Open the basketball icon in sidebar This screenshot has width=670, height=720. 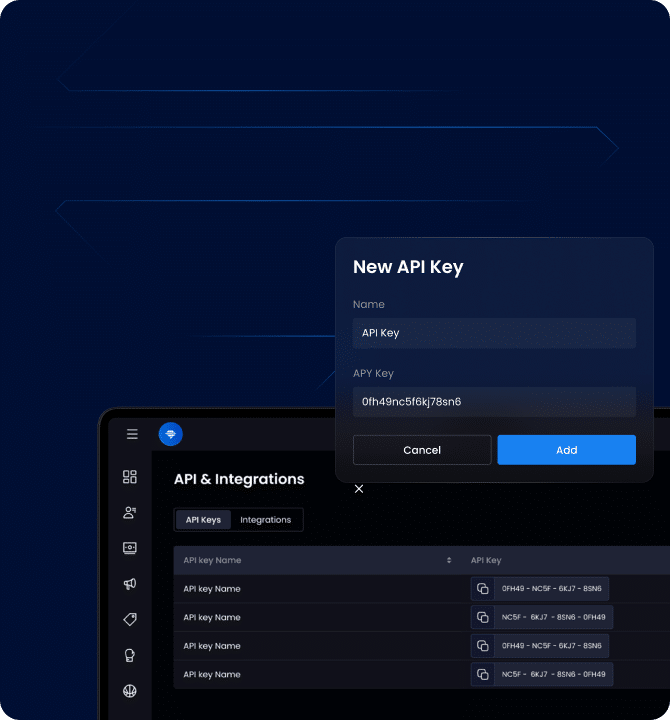tap(130, 691)
